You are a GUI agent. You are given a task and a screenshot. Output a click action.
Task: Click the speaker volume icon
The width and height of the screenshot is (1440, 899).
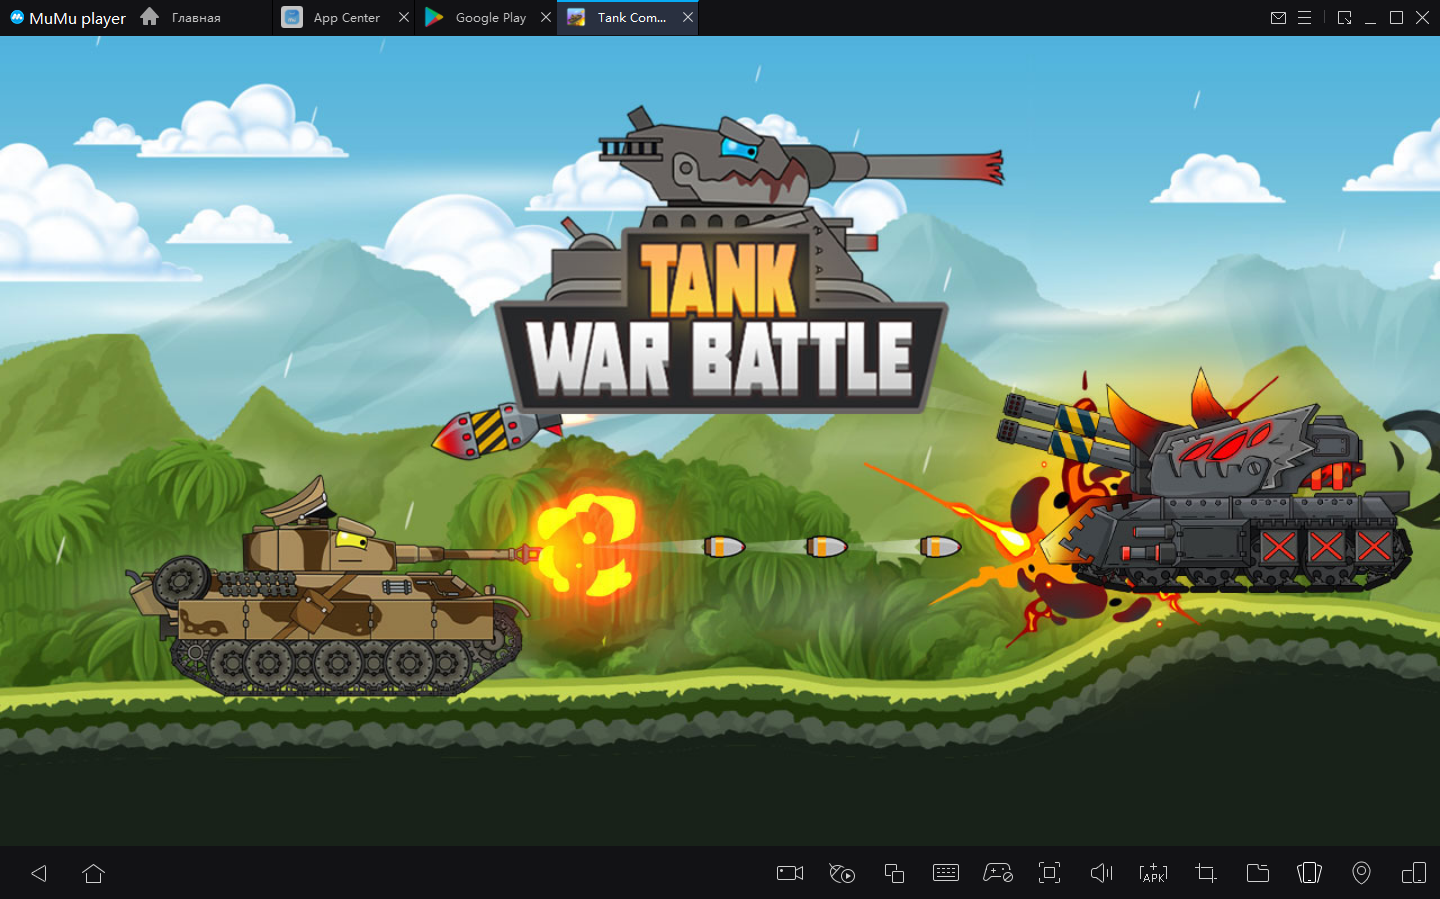click(x=1101, y=873)
